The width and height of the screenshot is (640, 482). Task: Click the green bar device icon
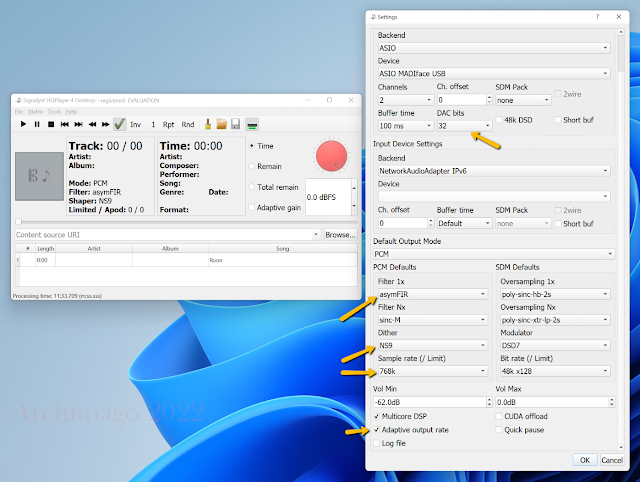click(252, 124)
